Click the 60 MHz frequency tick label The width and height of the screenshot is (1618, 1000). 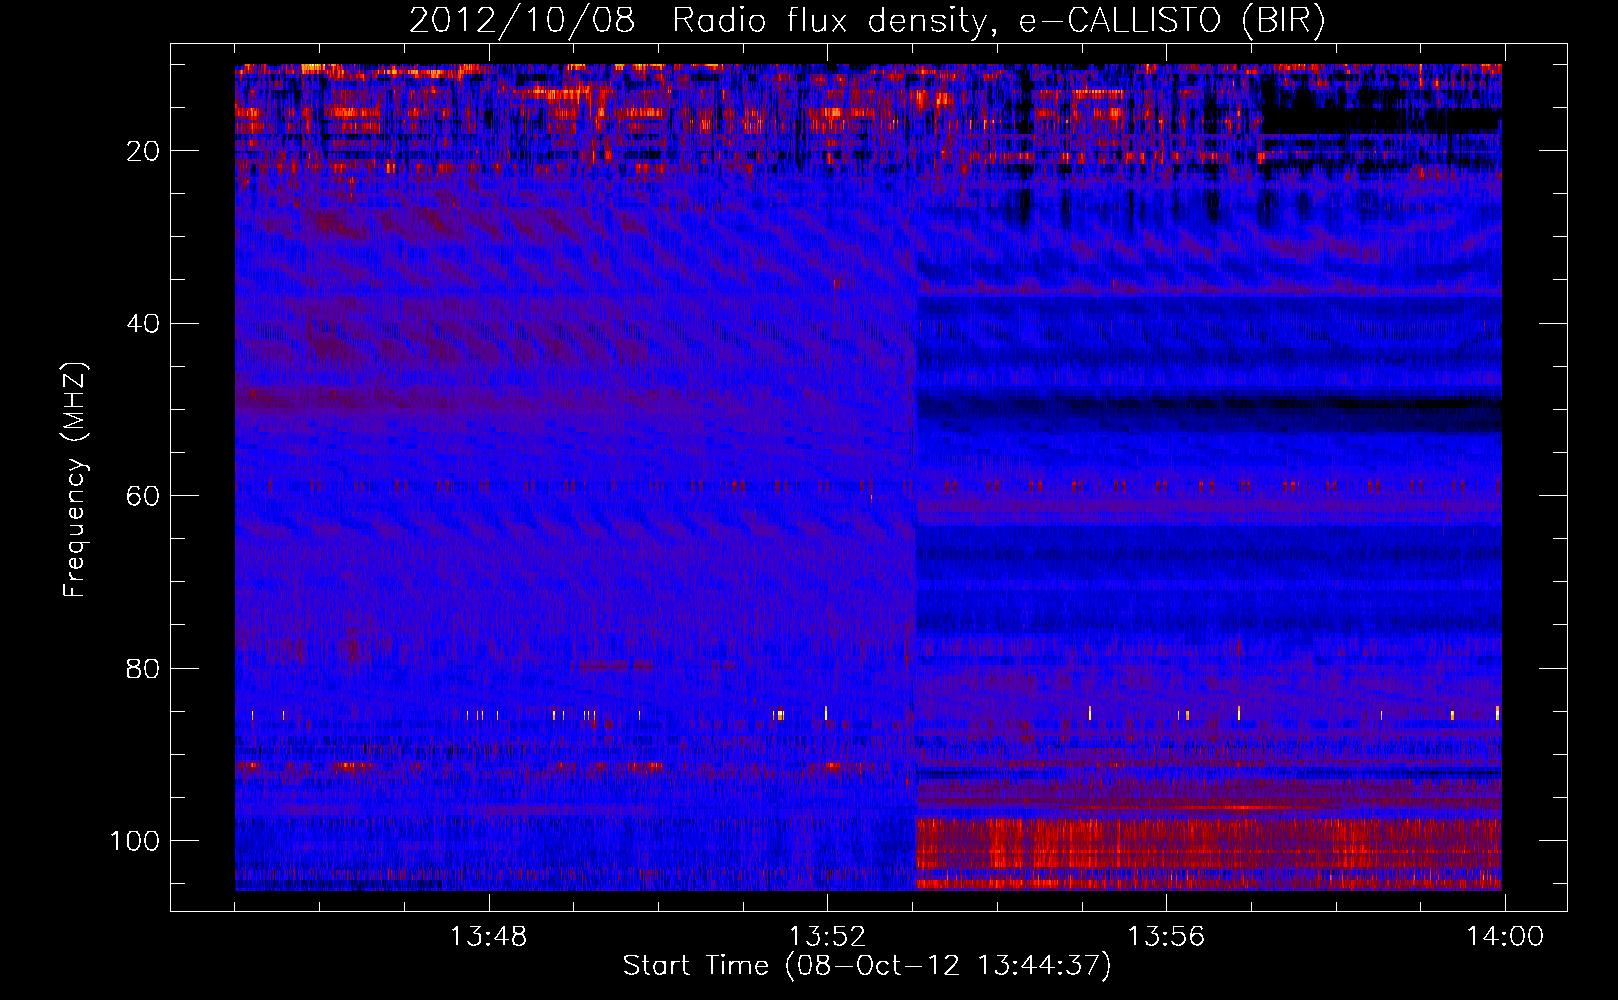[x=143, y=496]
